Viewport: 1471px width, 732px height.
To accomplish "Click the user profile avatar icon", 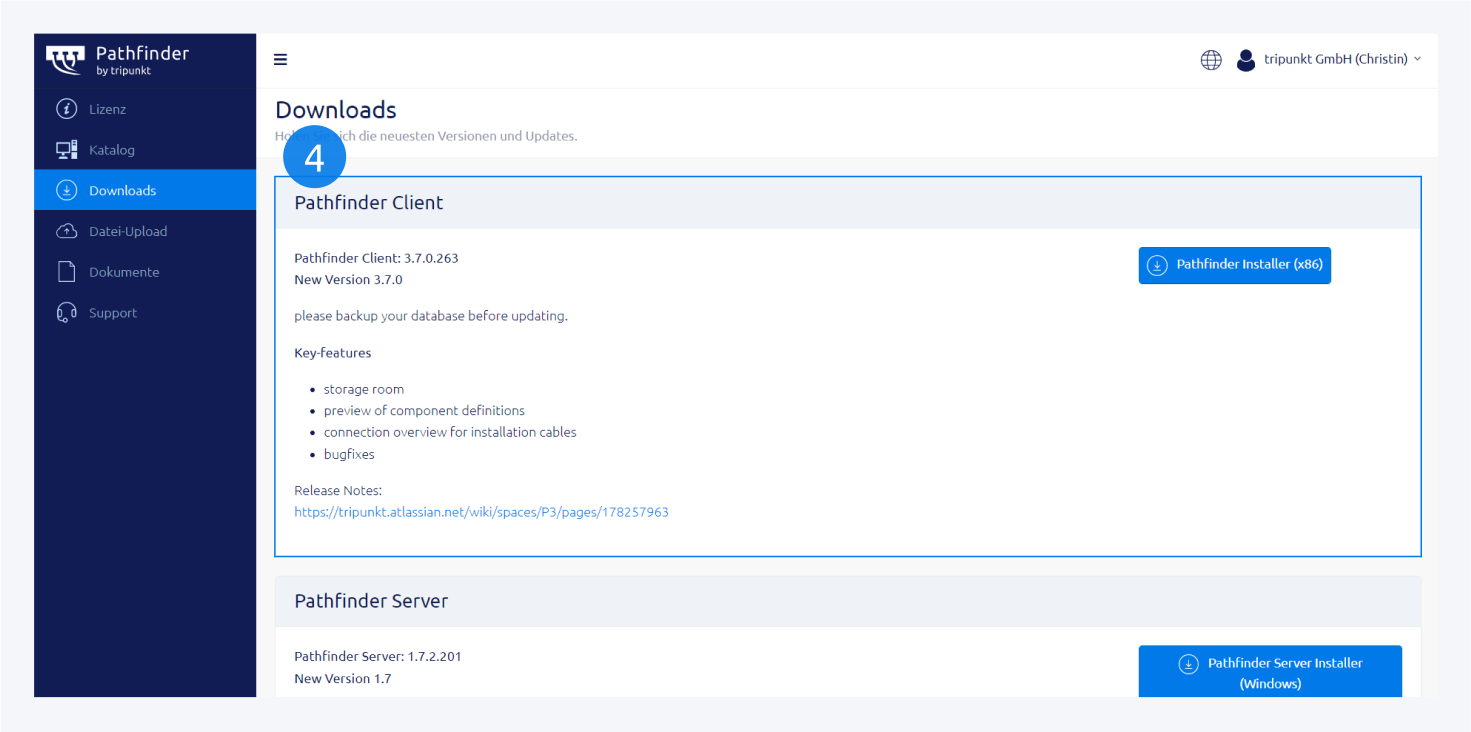I will [1245, 60].
